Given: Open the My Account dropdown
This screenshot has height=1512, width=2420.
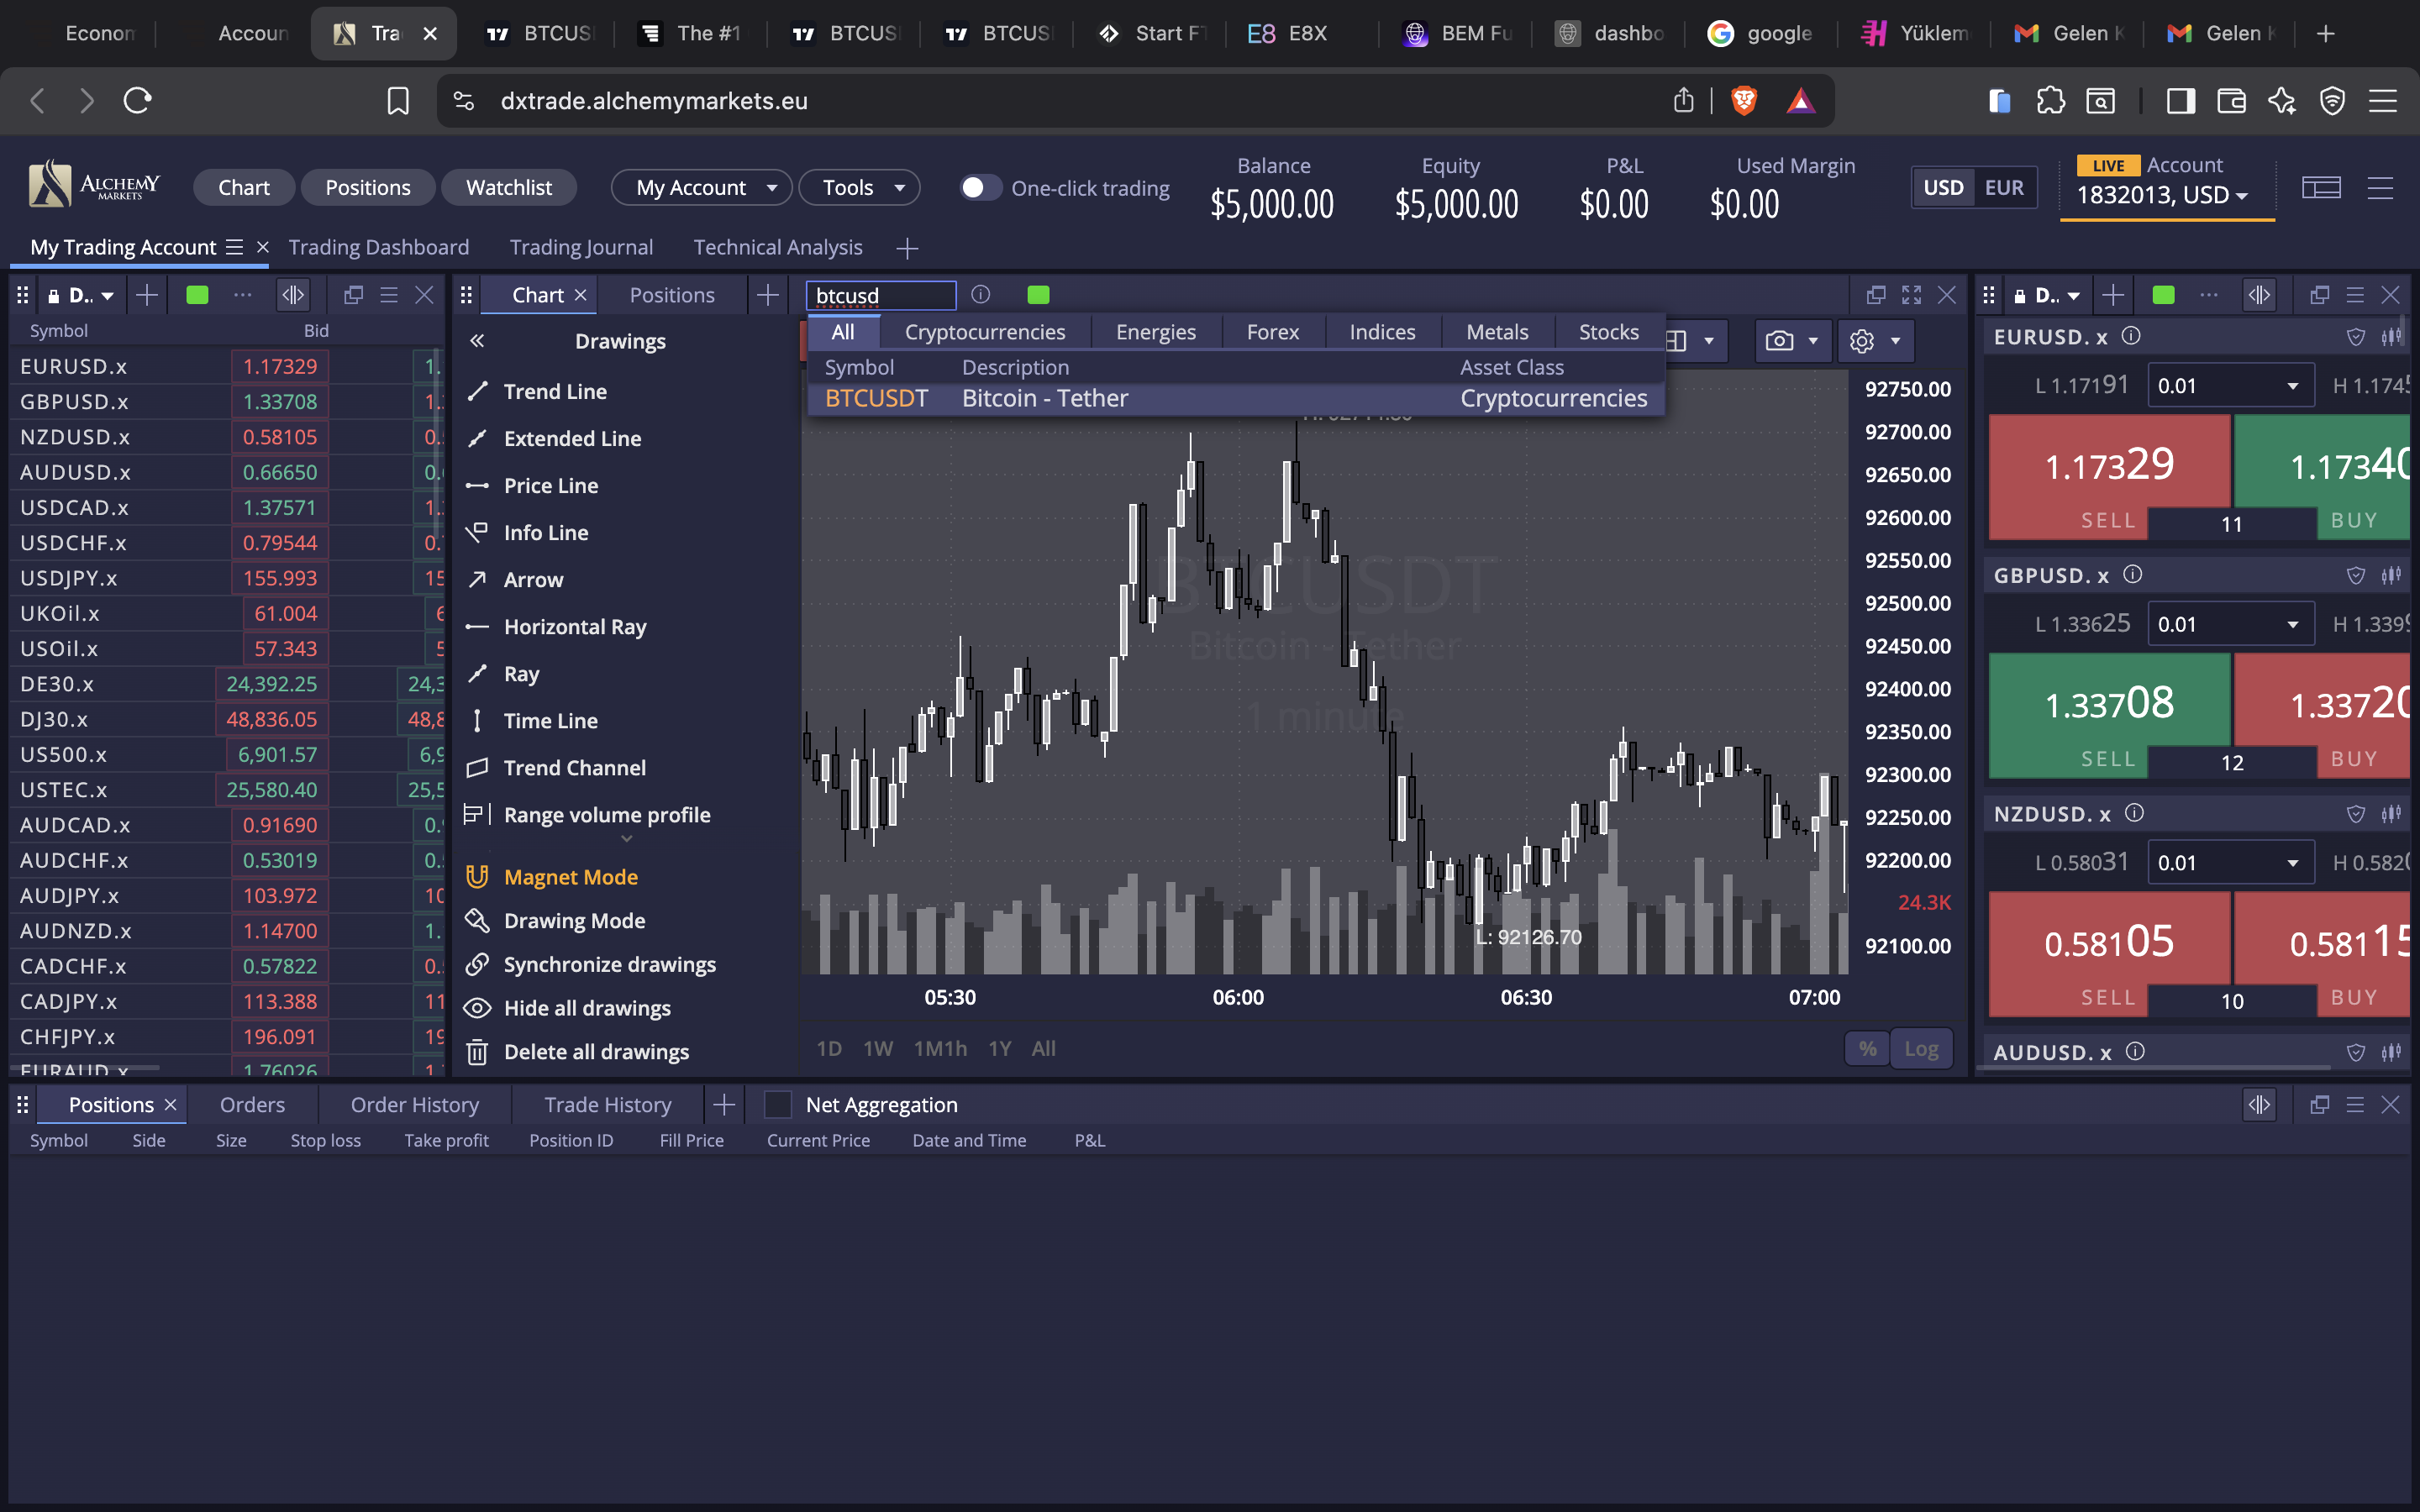Looking at the screenshot, I should tap(702, 188).
